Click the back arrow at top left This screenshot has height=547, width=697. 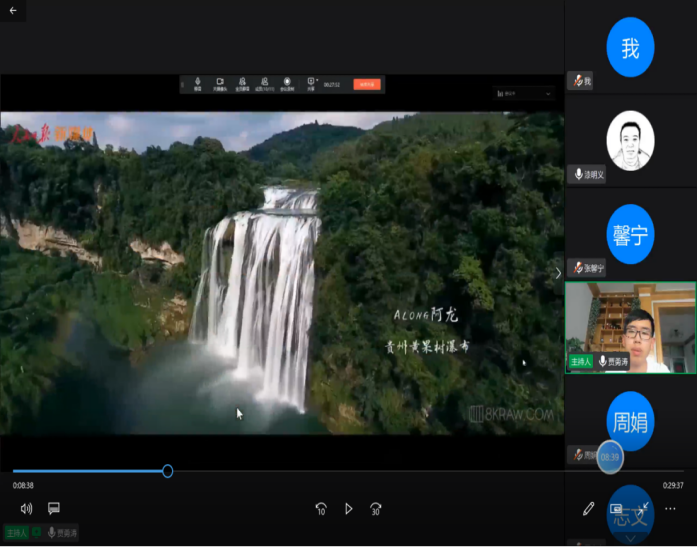tap(13, 10)
